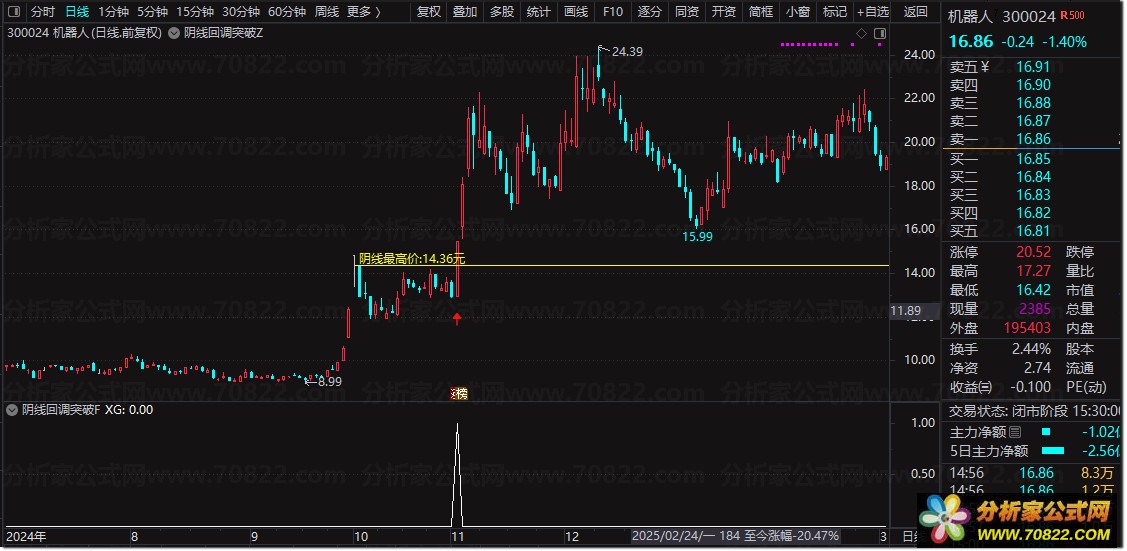Expand the 阴线回调突破F sub-chart indicator menu

[12, 410]
